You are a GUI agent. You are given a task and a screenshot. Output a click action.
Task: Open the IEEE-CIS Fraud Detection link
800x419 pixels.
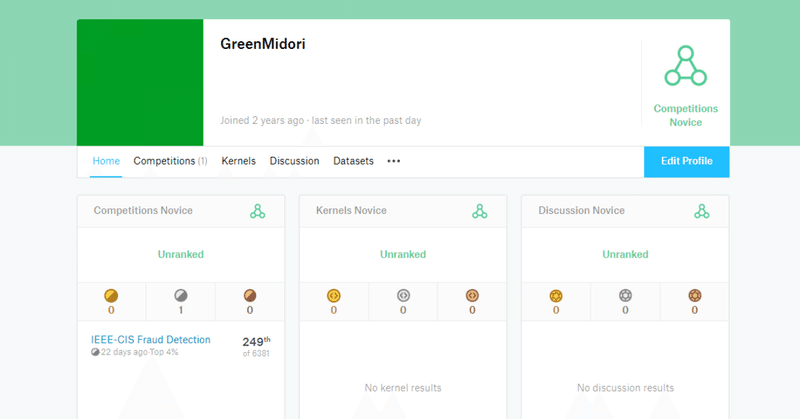151,340
